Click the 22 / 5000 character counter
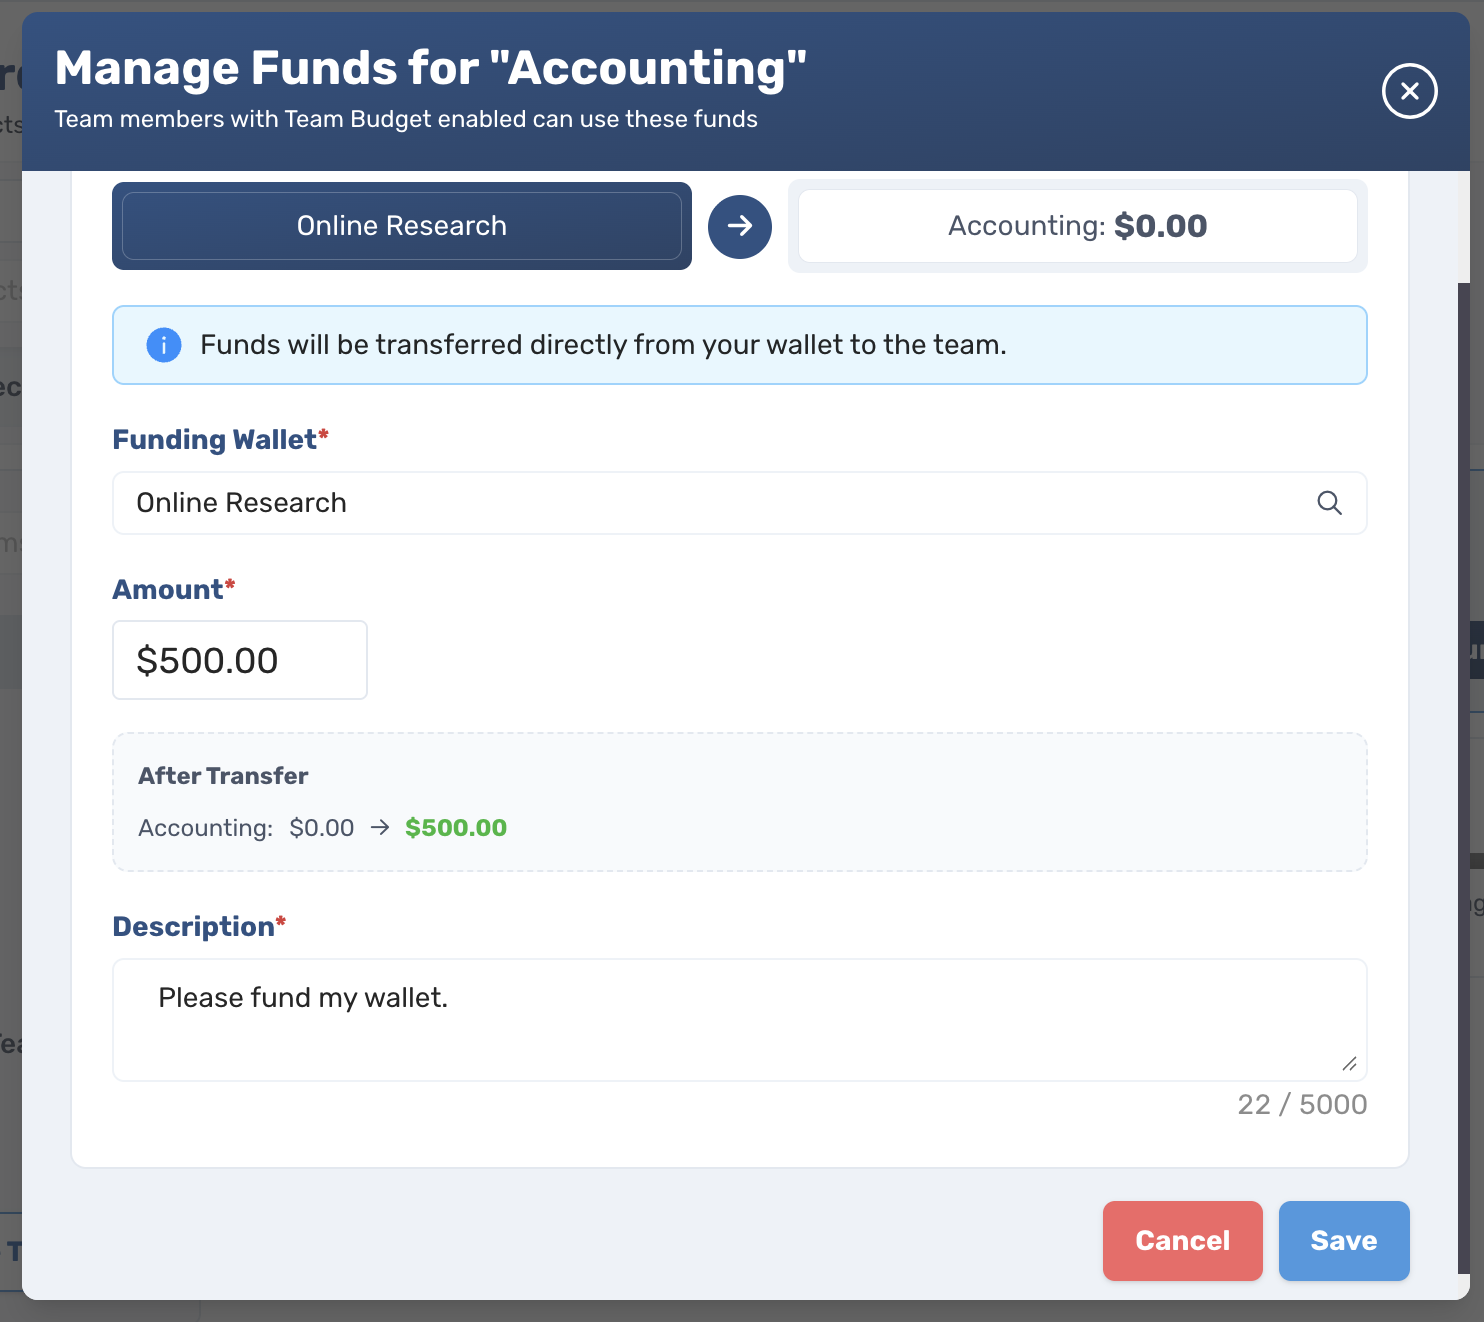 (x=1302, y=1104)
